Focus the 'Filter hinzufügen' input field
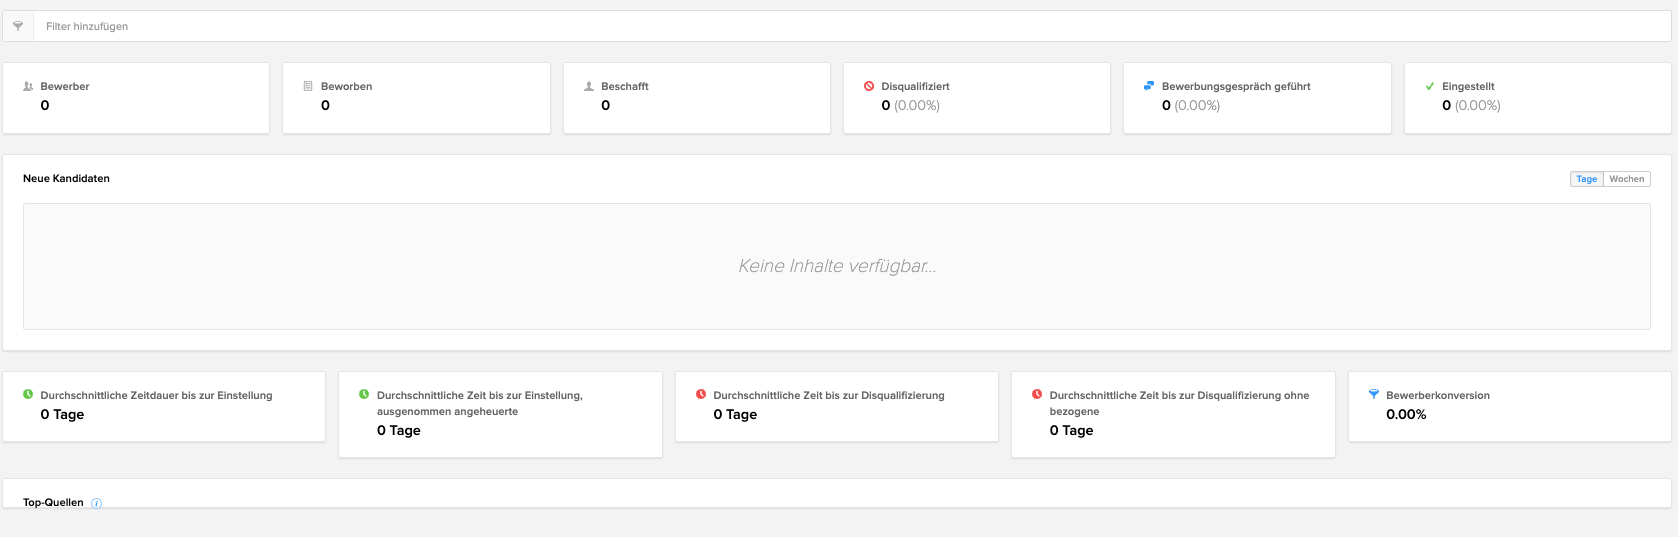This screenshot has width=1678, height=537. click(852, 26)
